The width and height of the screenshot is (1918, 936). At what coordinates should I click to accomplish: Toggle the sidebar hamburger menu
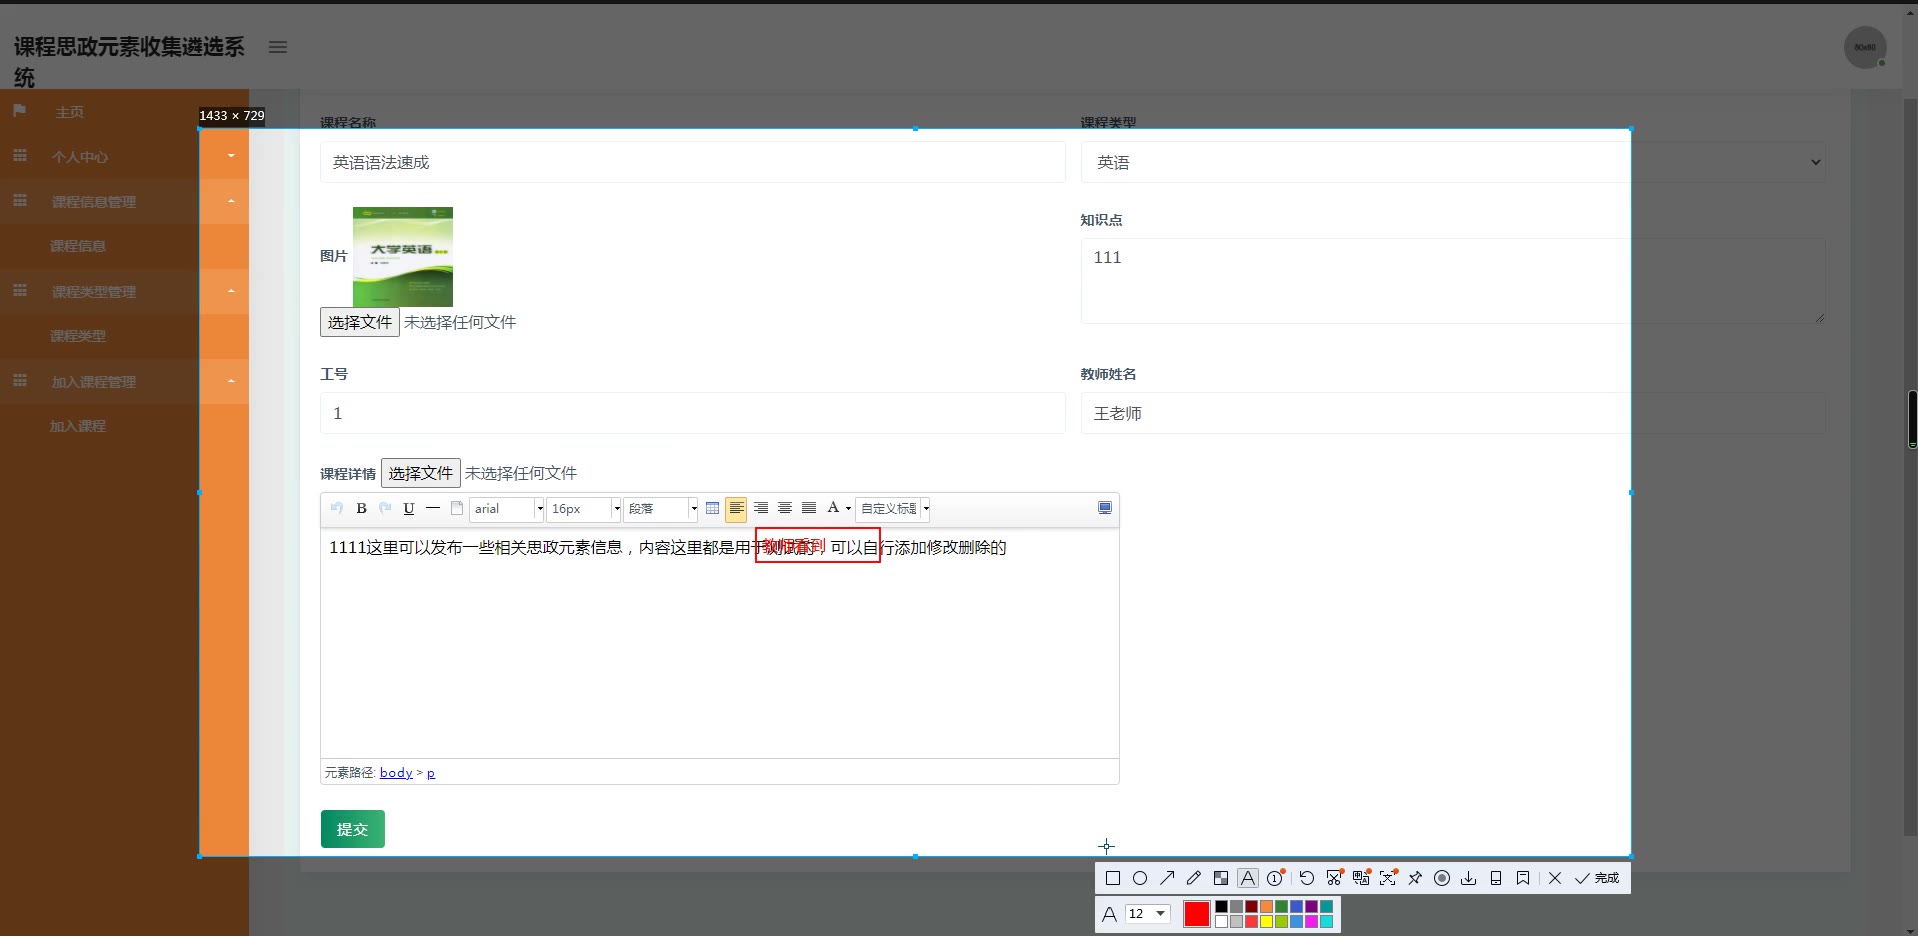[x=278, y=47]
